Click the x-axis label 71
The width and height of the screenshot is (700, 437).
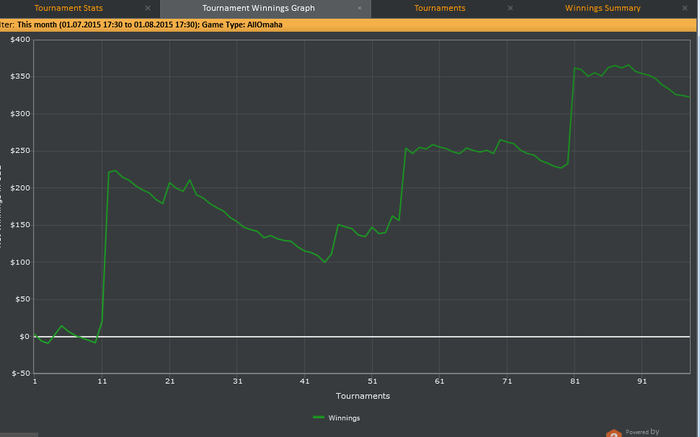[x=507, y=381]
